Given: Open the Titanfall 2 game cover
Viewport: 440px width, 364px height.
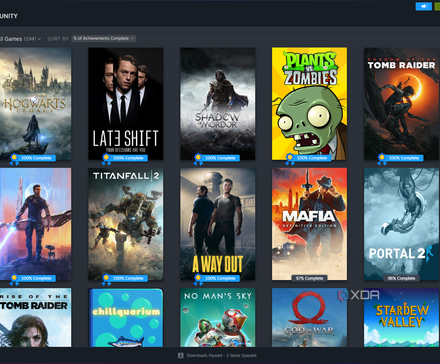Looking at the screenshot, I should 126,224.
